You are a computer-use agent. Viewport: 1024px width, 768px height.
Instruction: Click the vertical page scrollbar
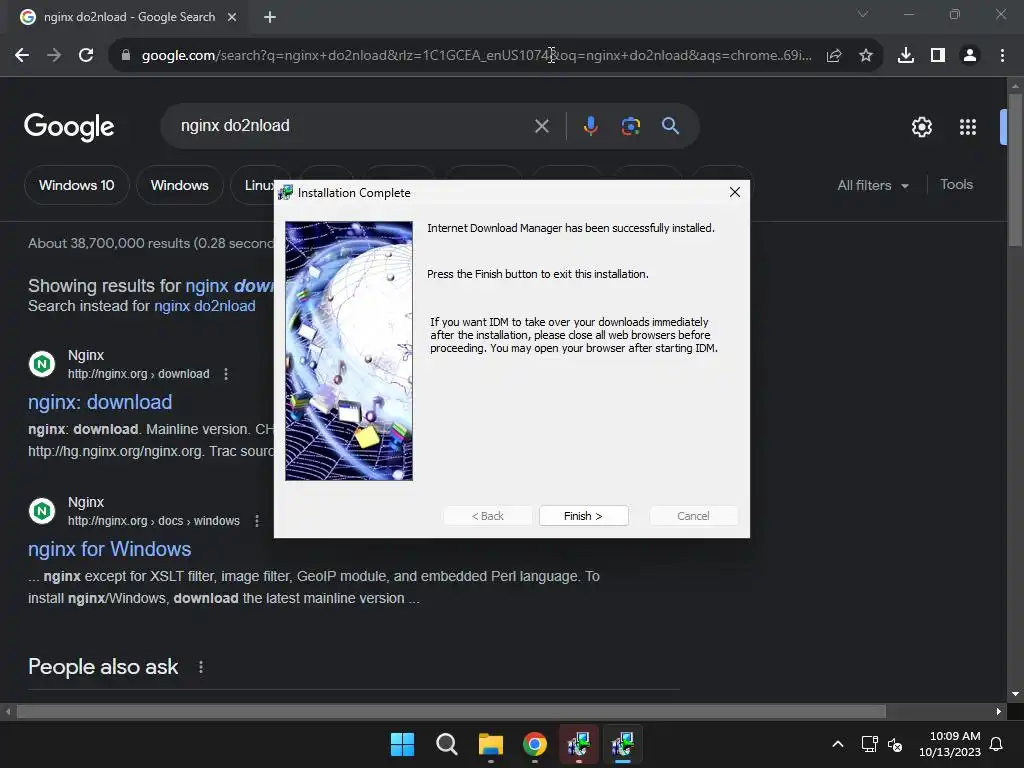(1015, 170)
